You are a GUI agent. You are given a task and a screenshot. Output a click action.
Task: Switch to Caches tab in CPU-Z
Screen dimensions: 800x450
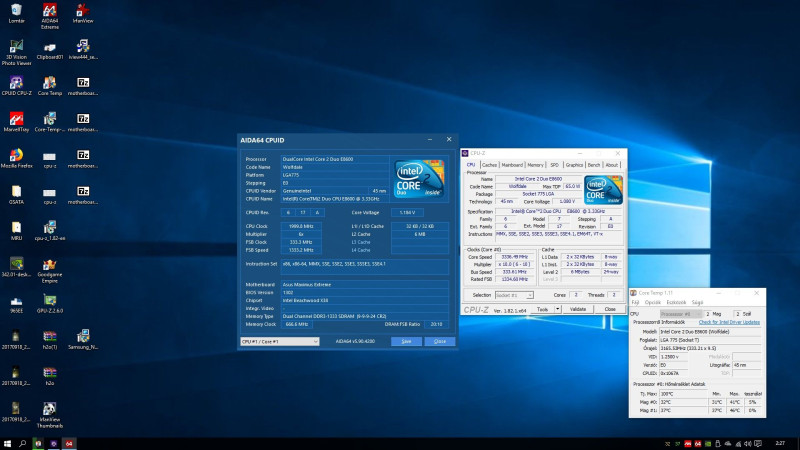point(489,165)
